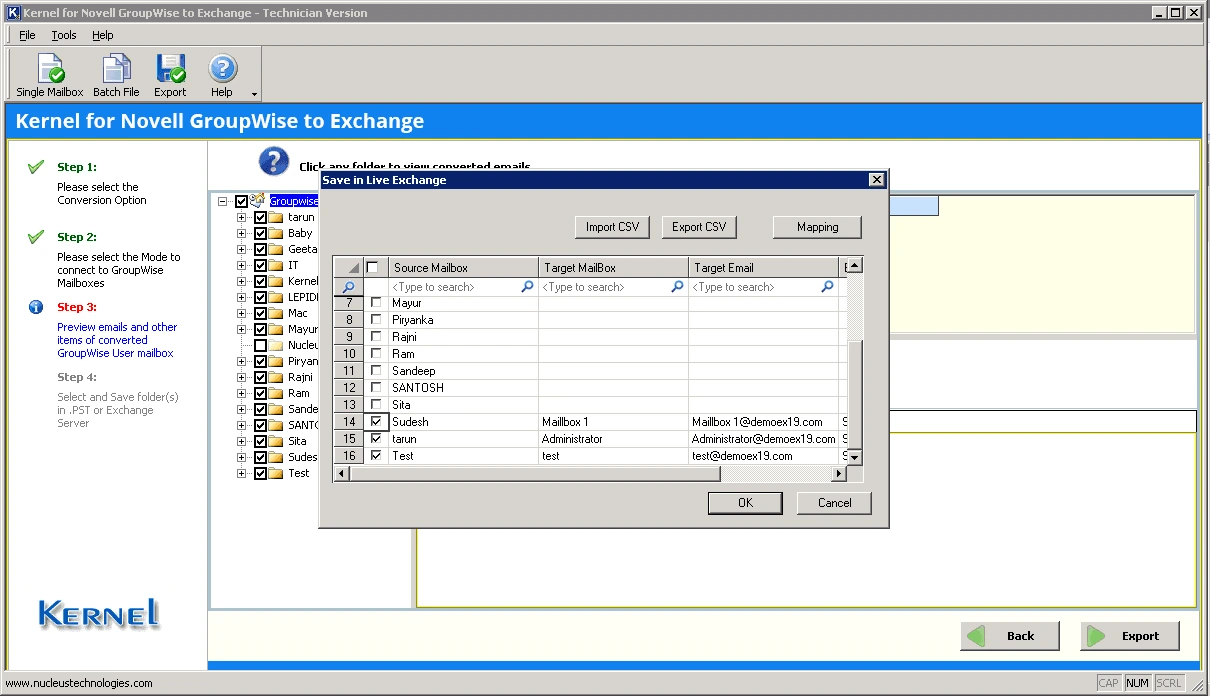
Task: Close the Save in Live Exchange dialog
Action: [876, 180]
